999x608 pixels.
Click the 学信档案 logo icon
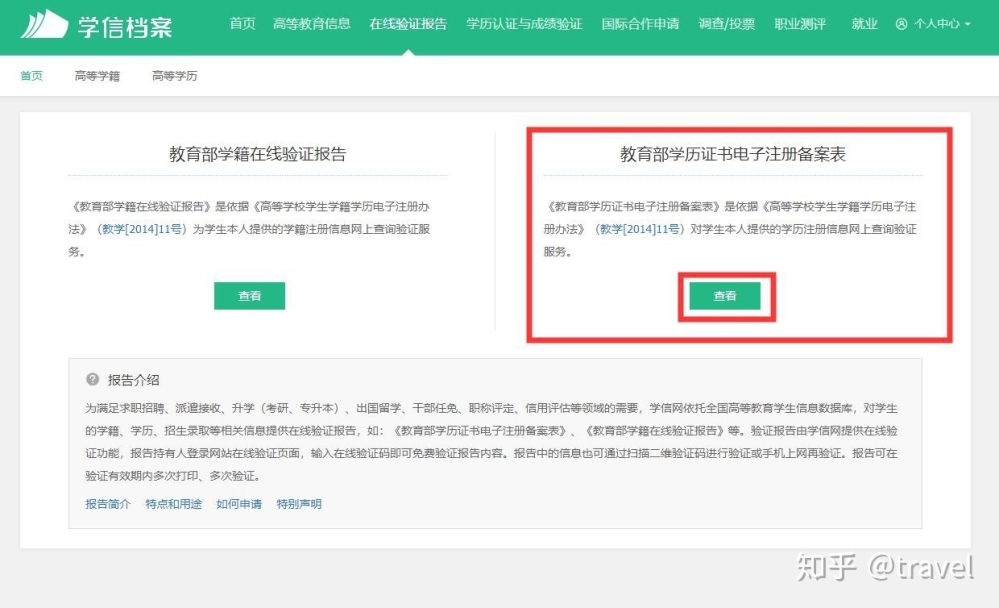click(x=44, y=24)
